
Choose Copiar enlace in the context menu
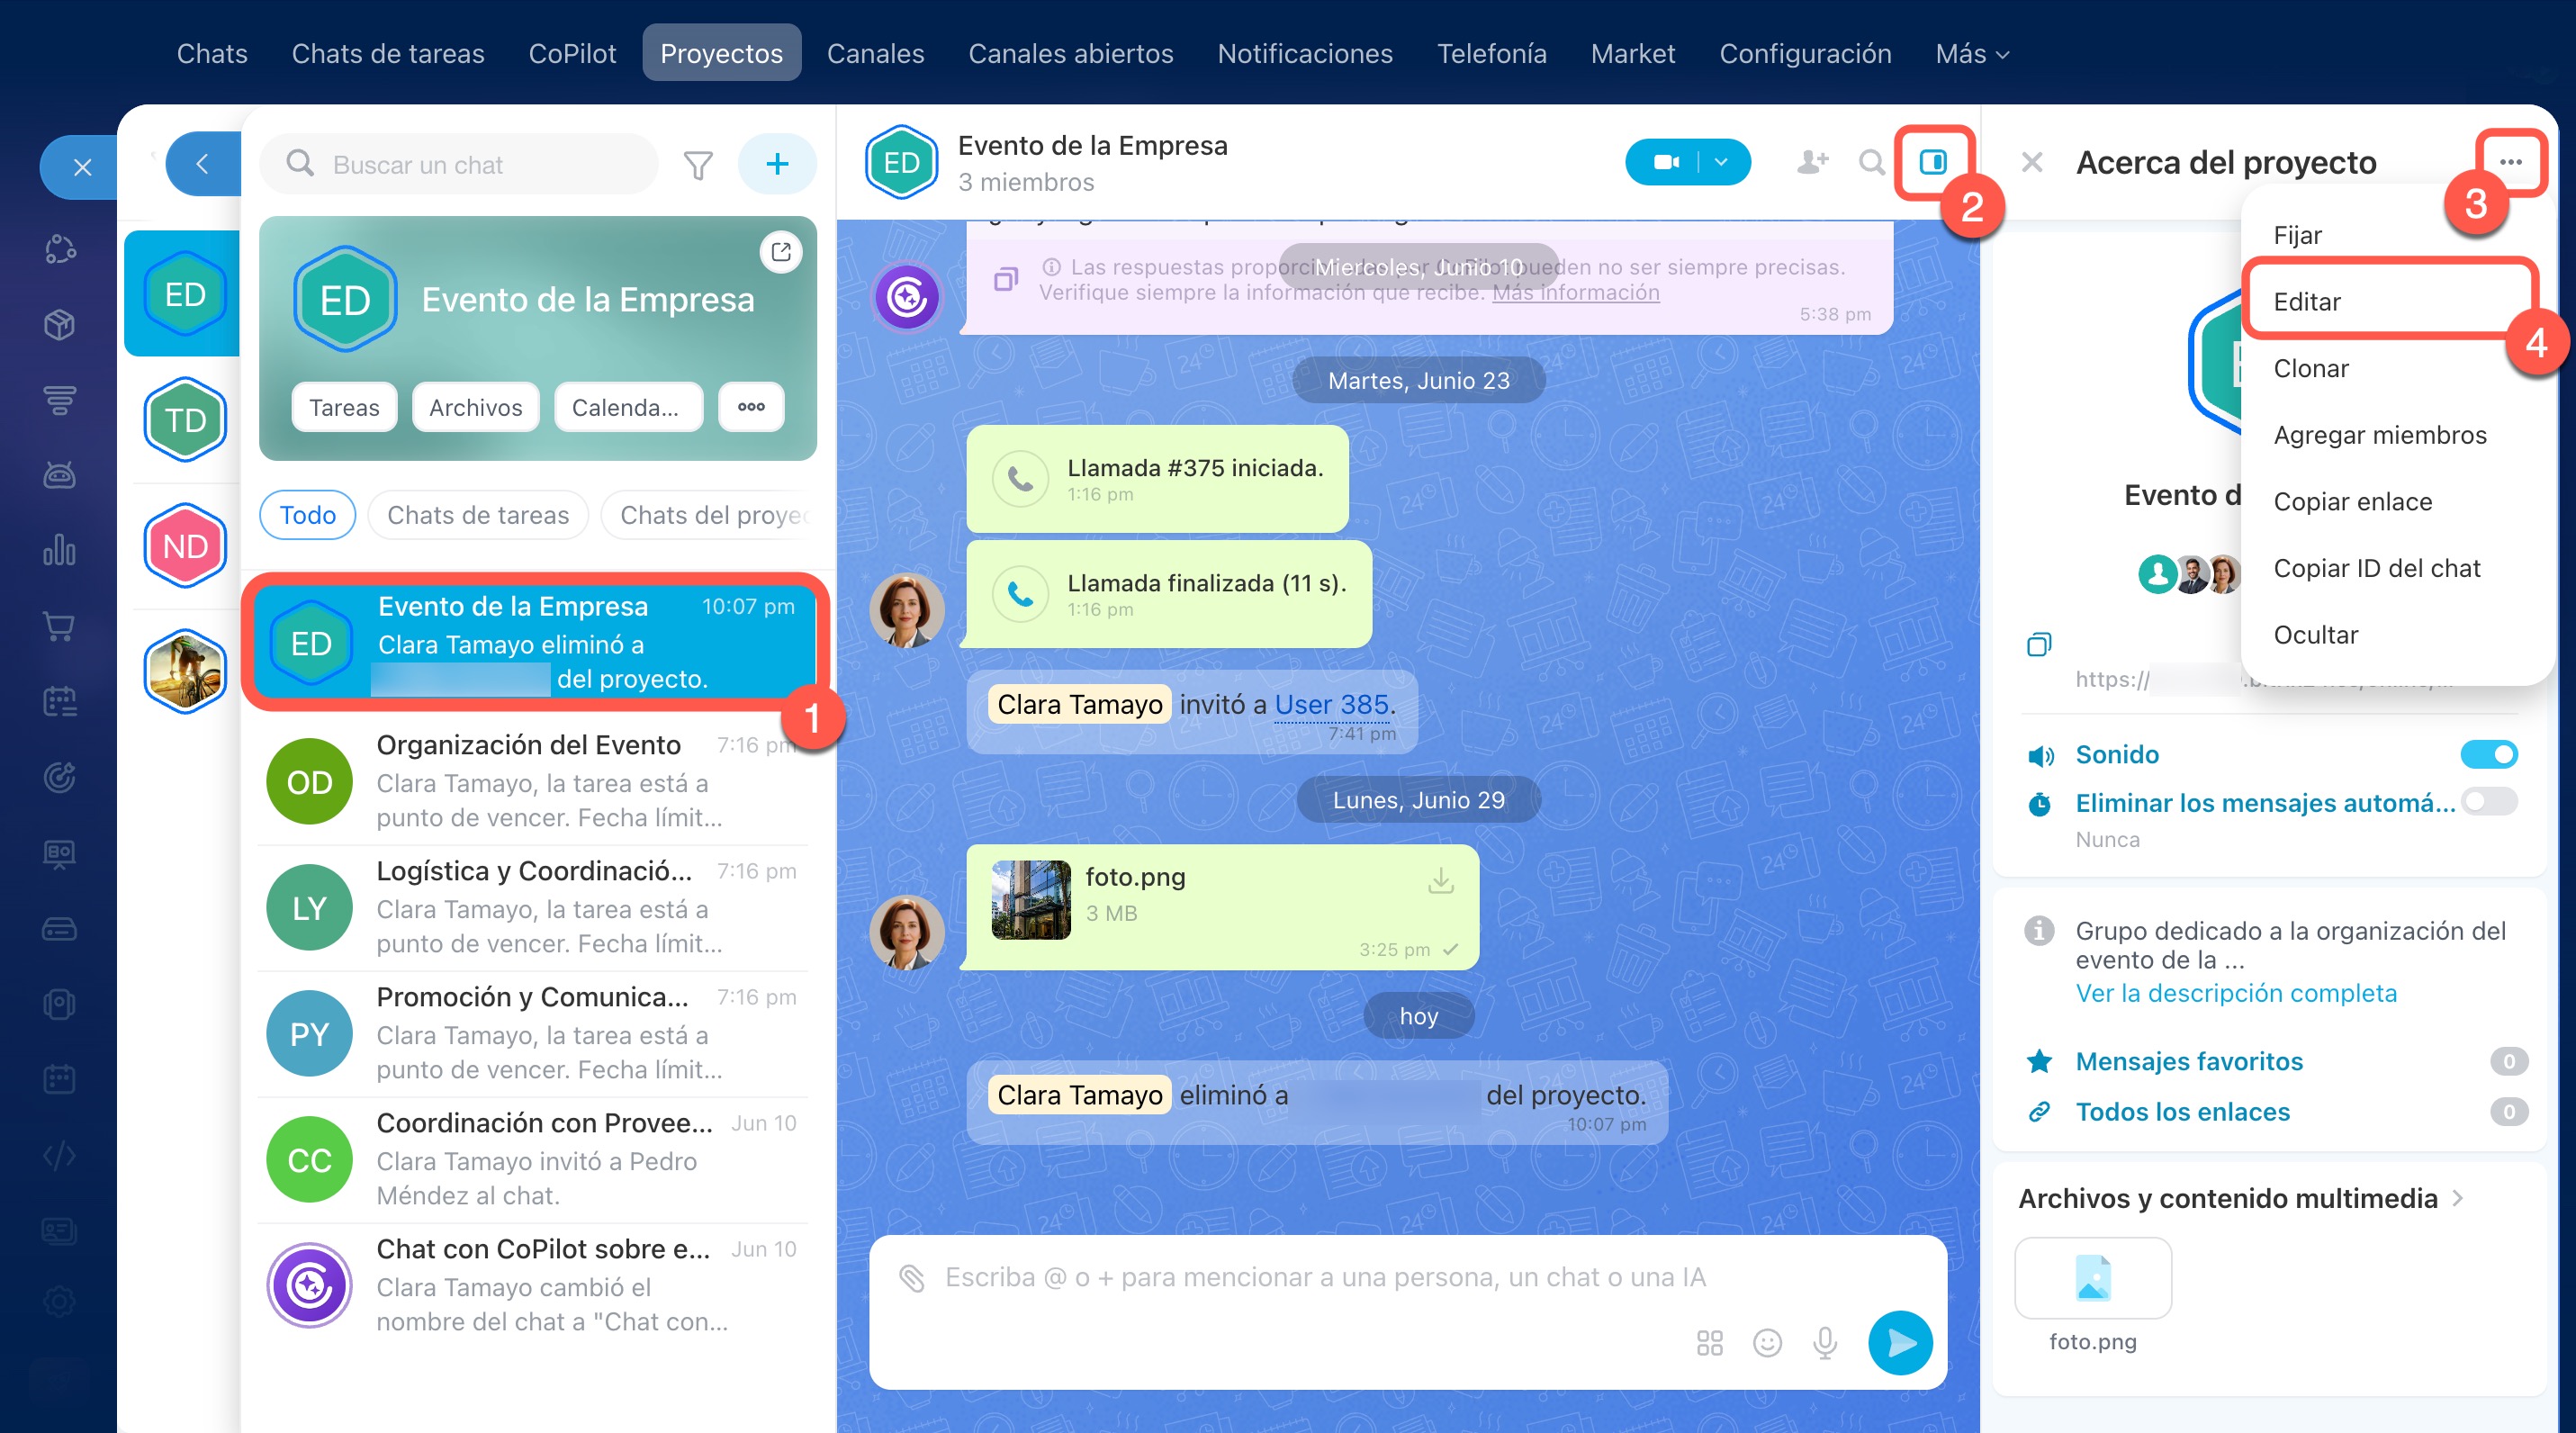point(2397,501)
